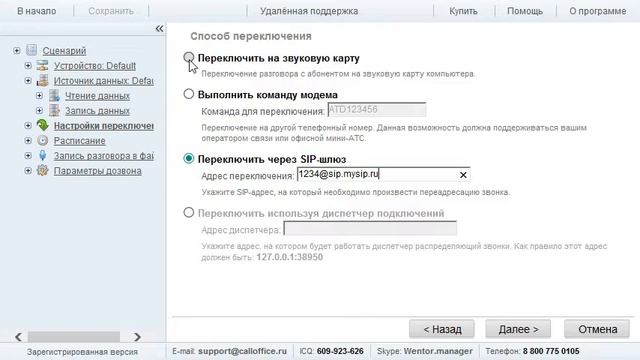This screenshot has width=640, height=360.
Task: Expand the Сценарий tree node
Action: (x=17, y=51)
